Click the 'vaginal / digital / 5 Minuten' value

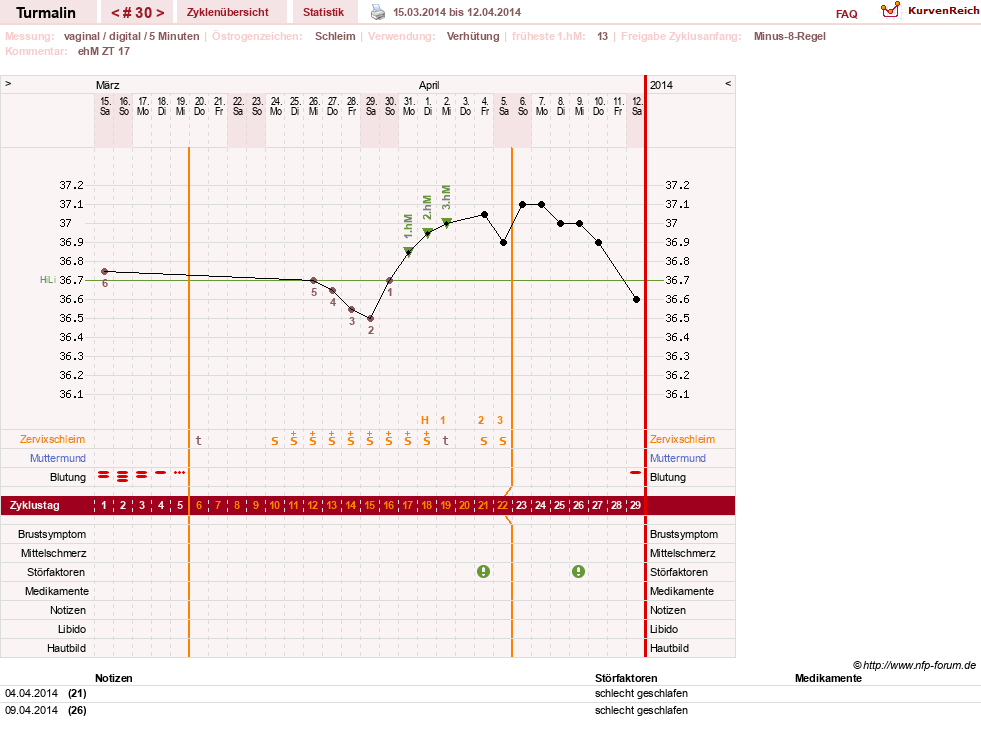click(x=131, y=36)
